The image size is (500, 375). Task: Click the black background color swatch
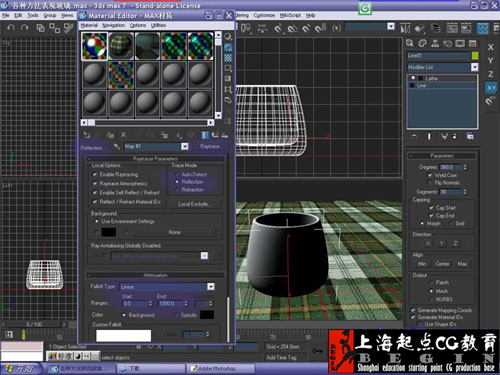109,232
